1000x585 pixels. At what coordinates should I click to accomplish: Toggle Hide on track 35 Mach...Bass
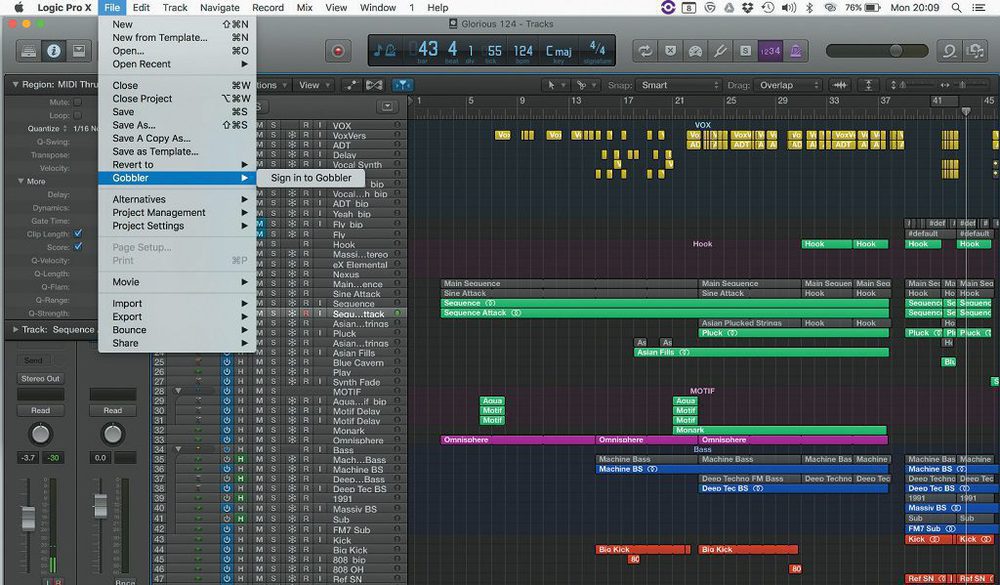(x=241, y=459)
